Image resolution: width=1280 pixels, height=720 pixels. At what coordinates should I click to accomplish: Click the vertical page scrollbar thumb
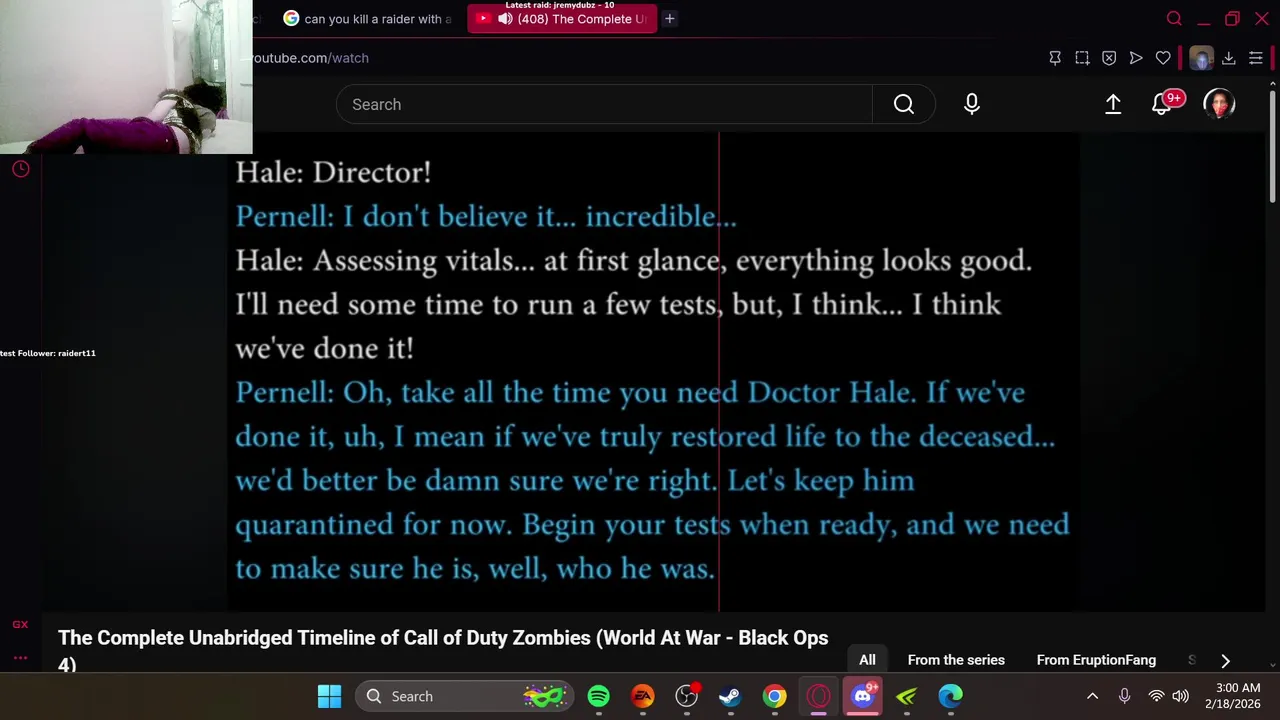pyautogui.click(x=1272, y=147)
